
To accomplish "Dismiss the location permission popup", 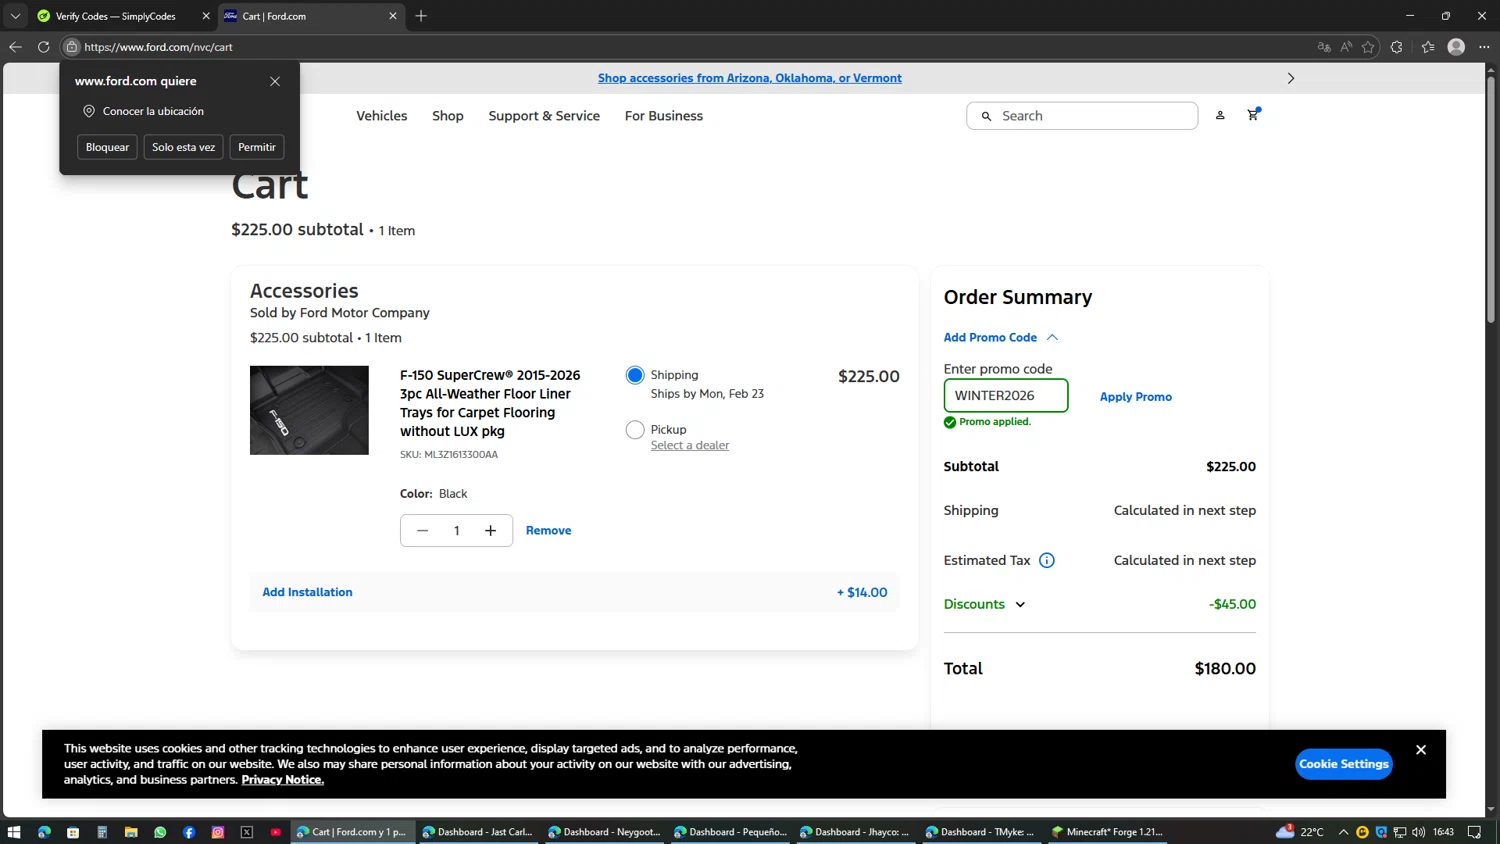I will [x=275, y=81].
